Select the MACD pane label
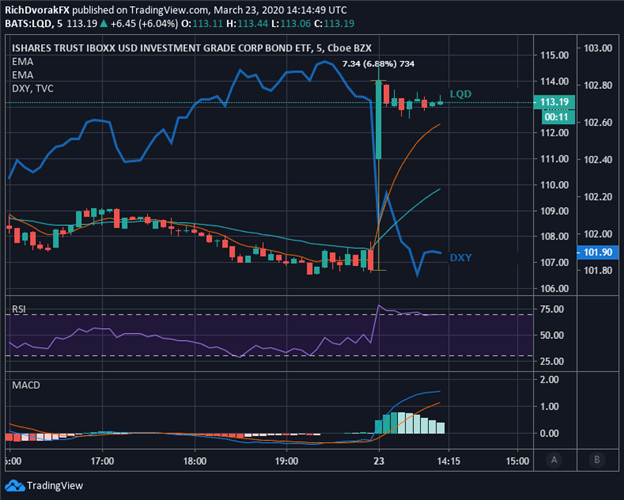This screenshot has height=500, width=624. pos(26,385)
